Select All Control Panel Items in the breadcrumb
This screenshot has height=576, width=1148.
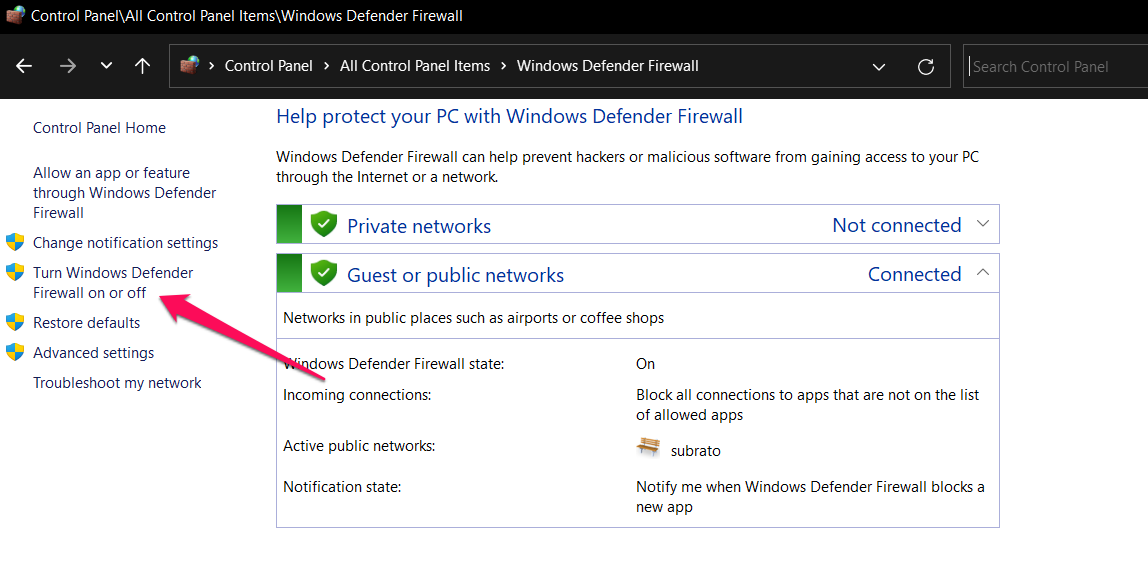(414, 66)
